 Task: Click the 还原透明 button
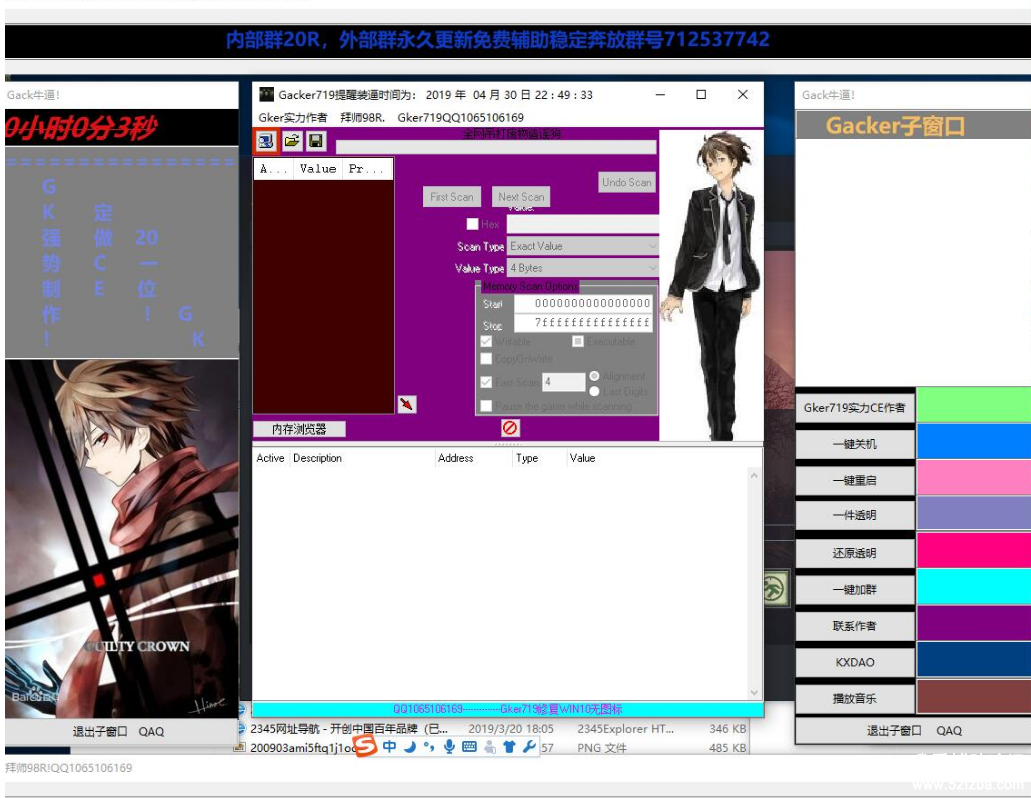855,553
